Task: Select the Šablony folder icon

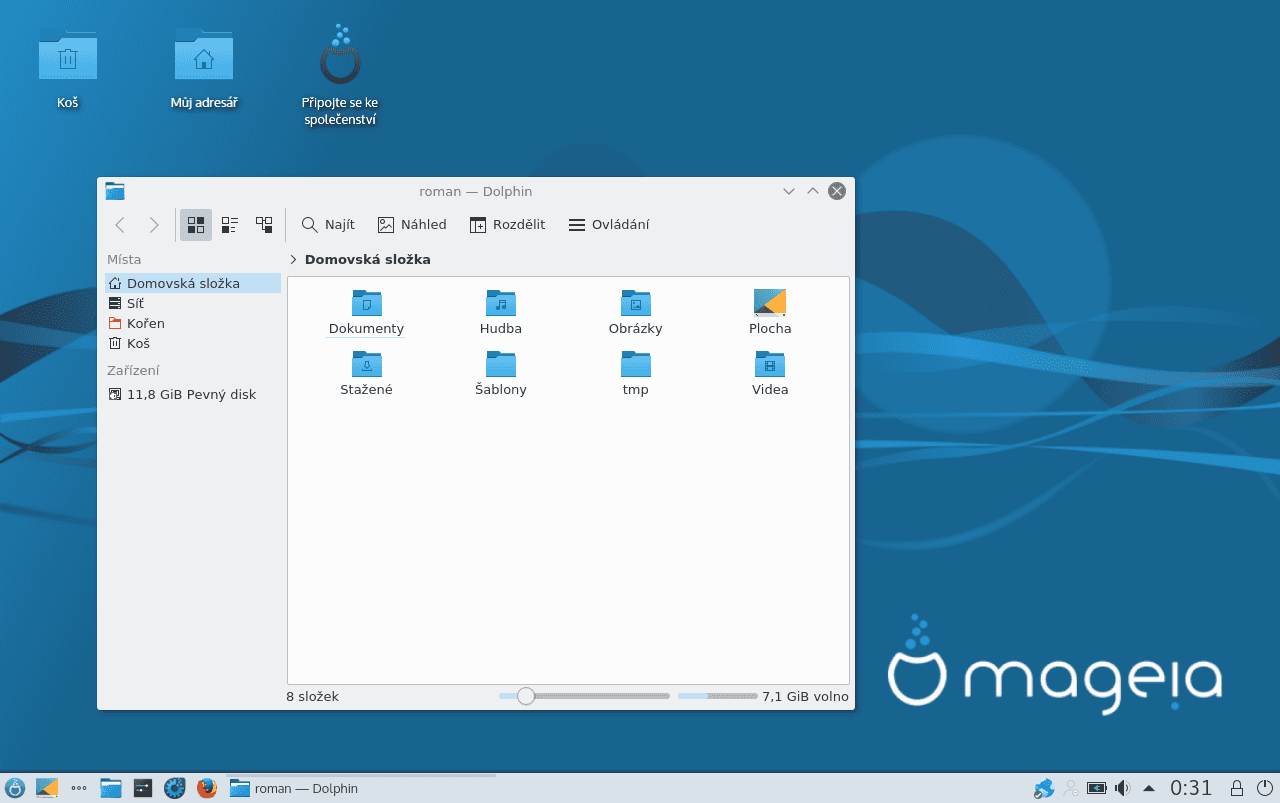Action: (x=501, y=364)
